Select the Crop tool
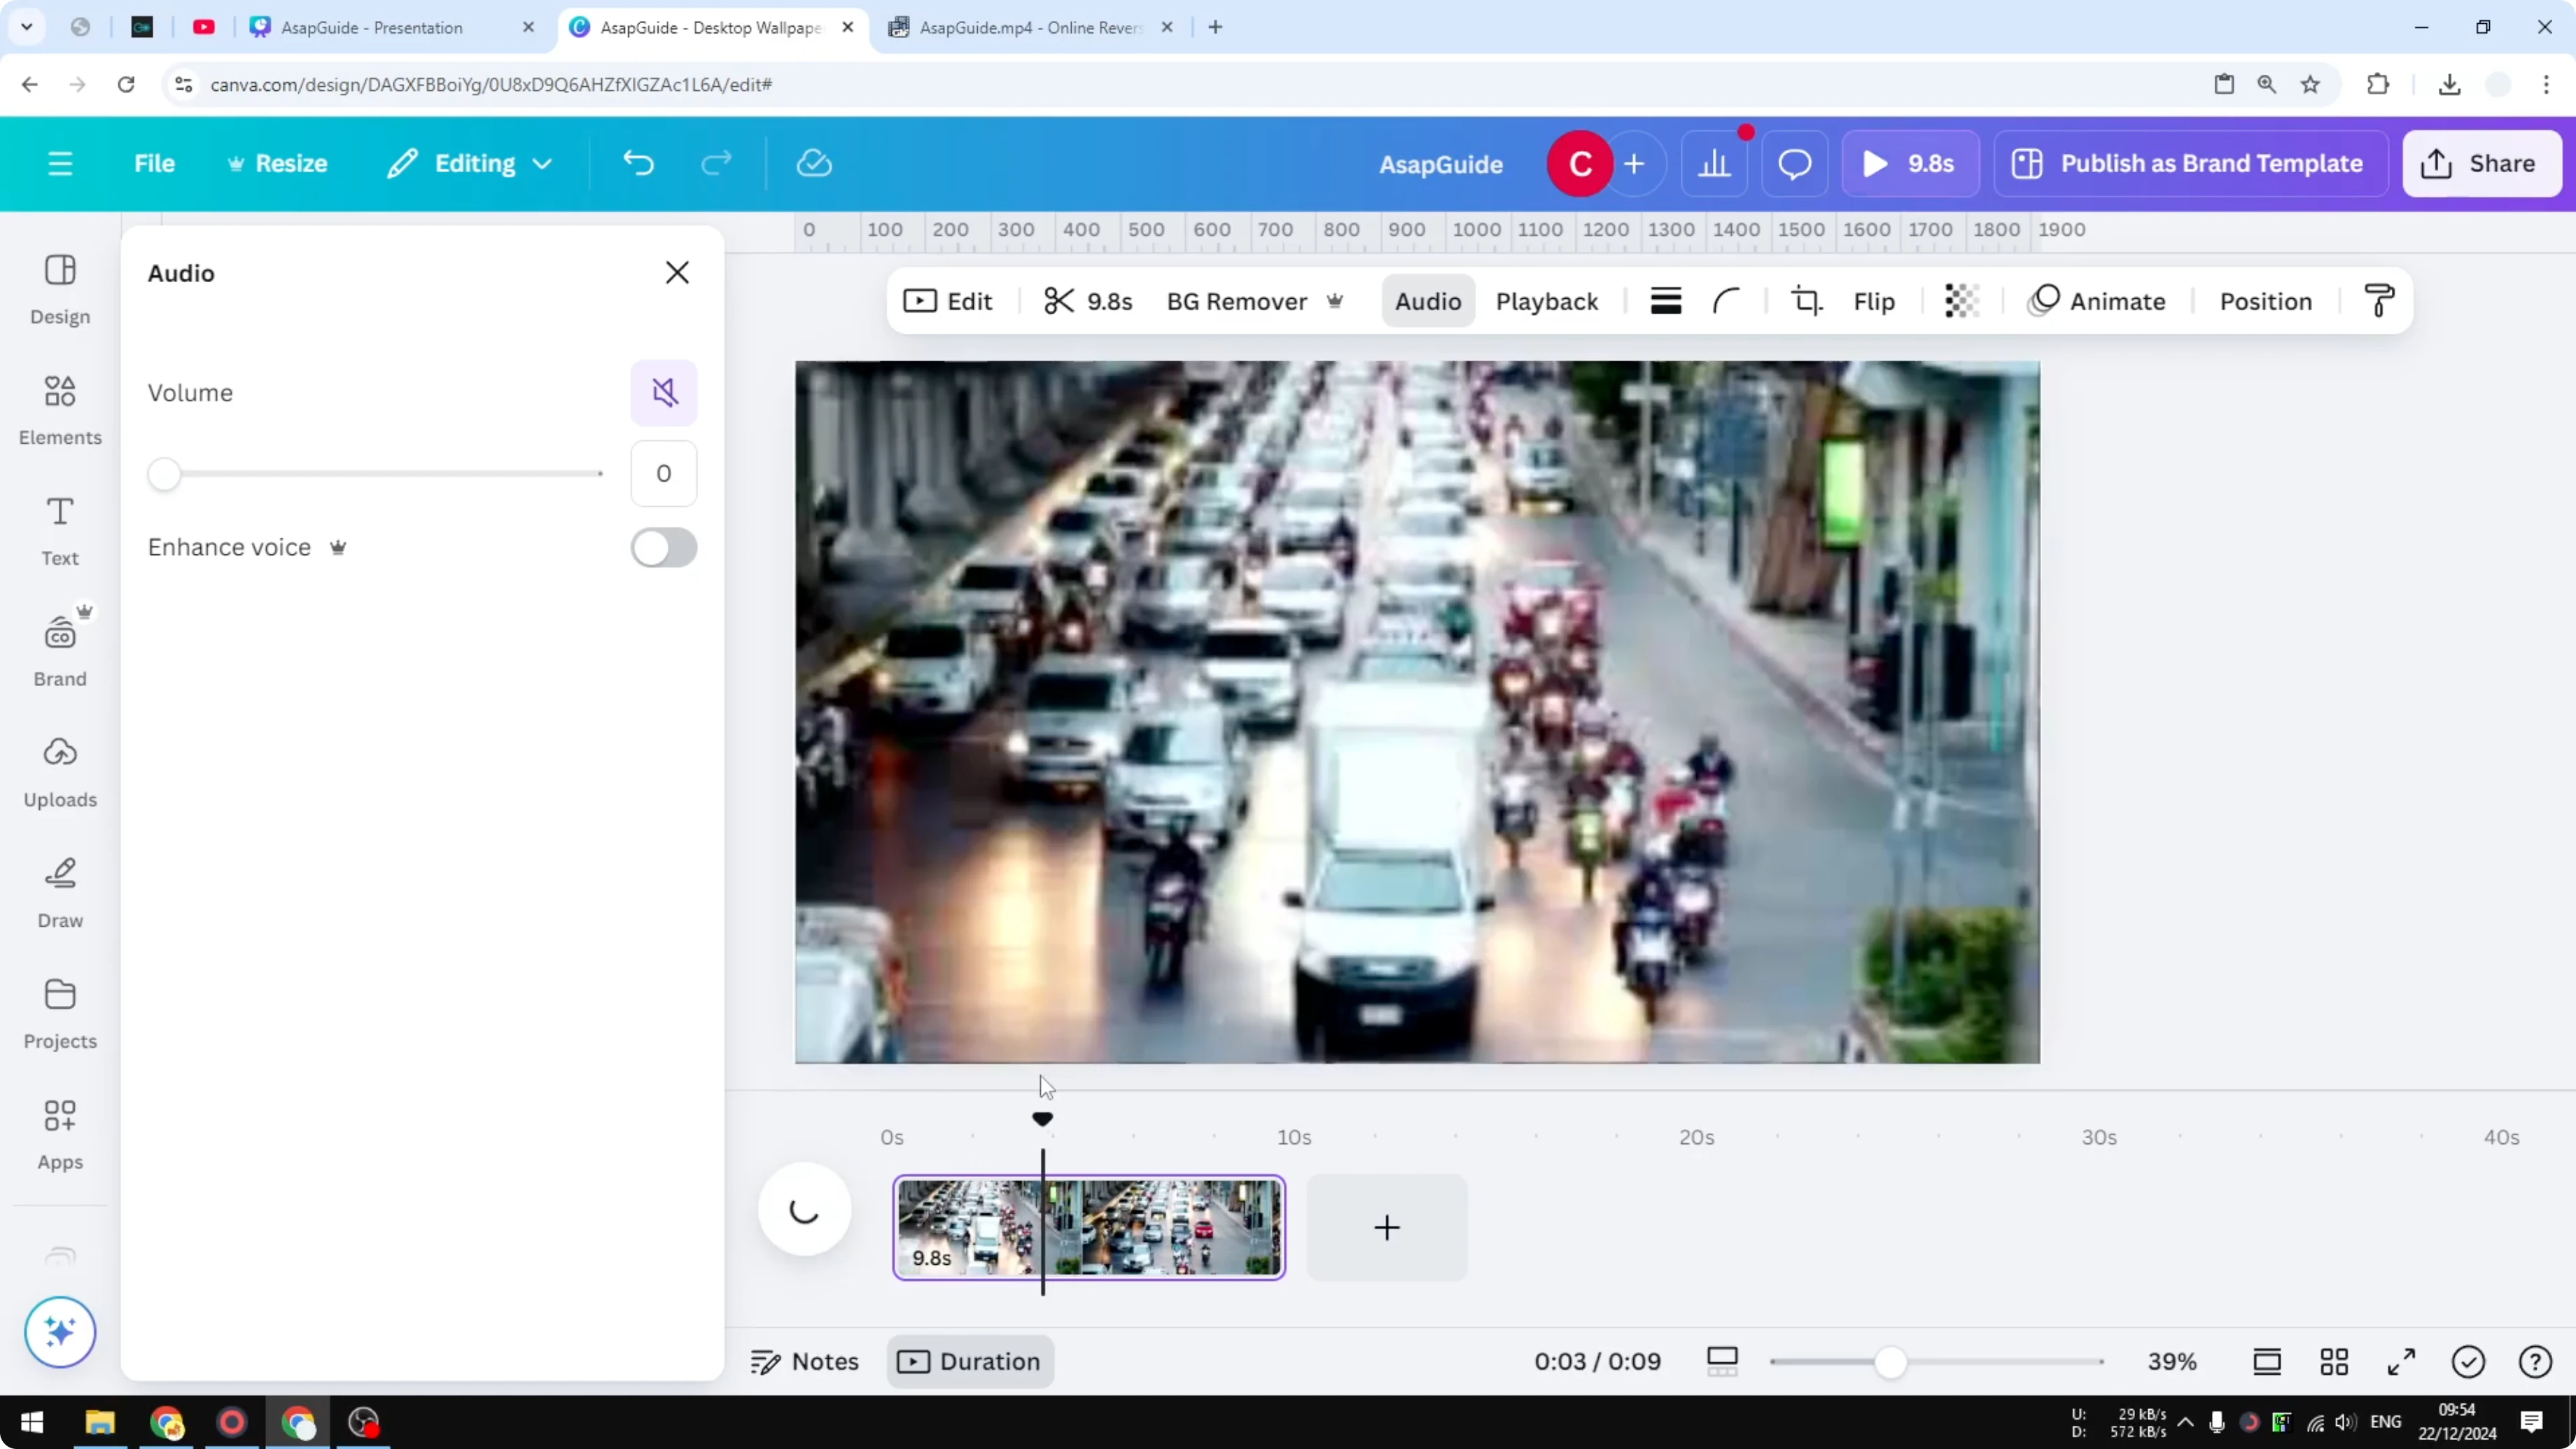Image resolution: width=2576 pixels, height=1449 pixels. 1806,300
